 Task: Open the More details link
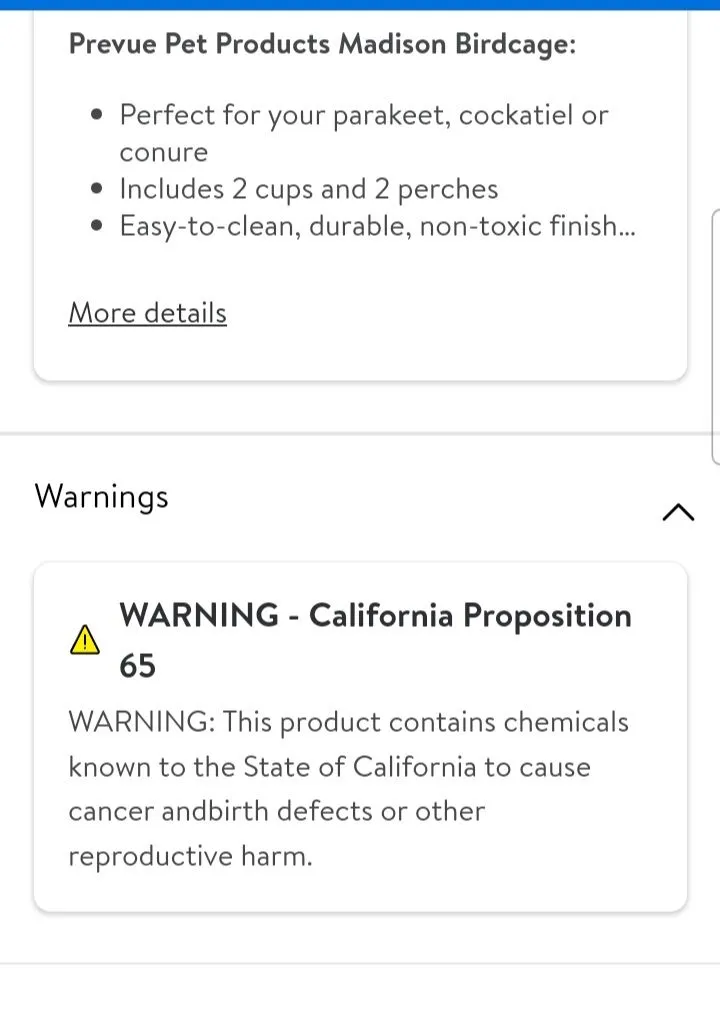(147, 313)
